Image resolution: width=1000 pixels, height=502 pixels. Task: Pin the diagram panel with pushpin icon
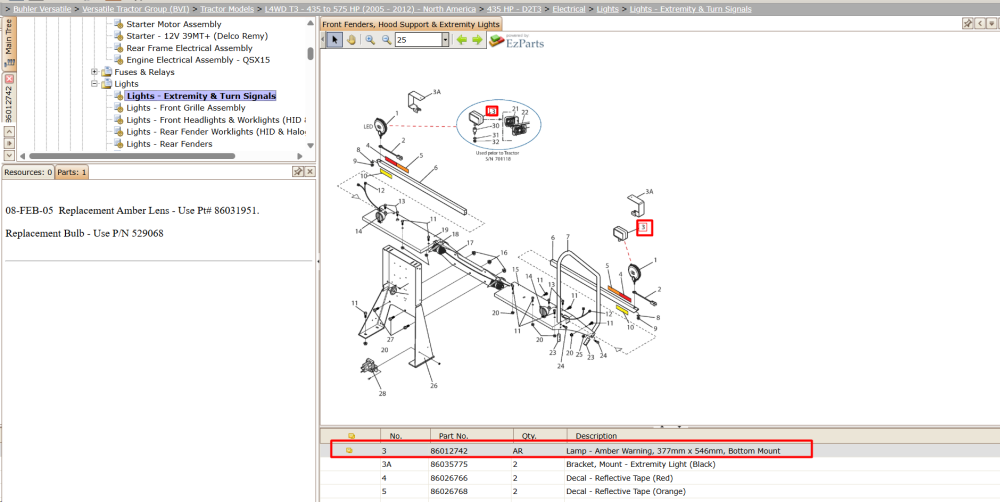pos(967,24)
